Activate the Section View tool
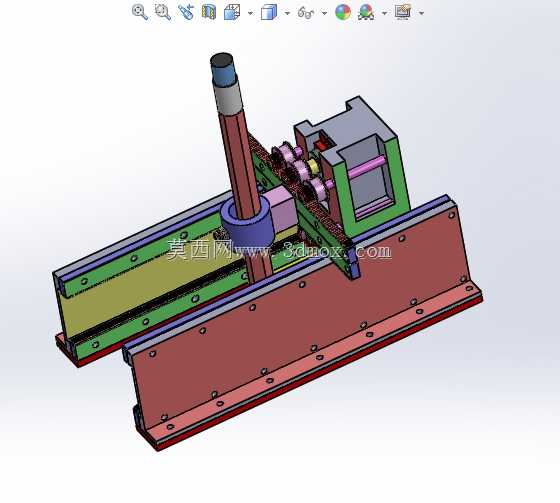Image resolution: width=560 pixels, height=503 pixels. click(209, 12)
